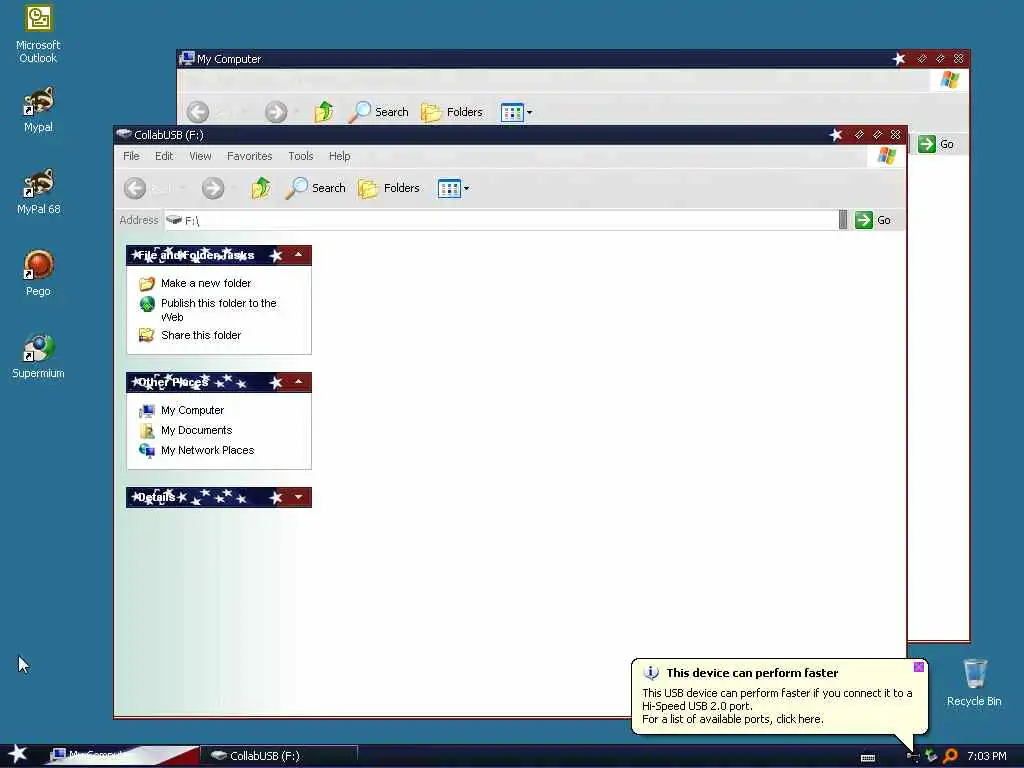The image size is (1024, 768).
Task: Open My Network Places link
Action: [x=208, y=450]
